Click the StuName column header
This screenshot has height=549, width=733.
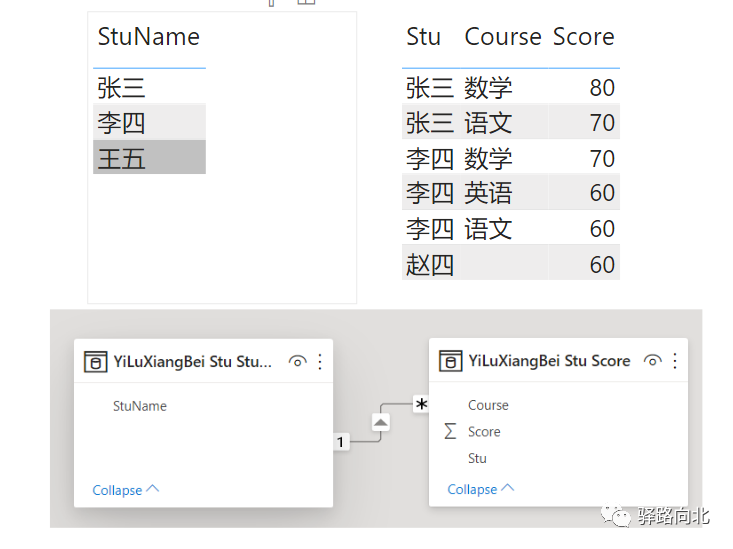pyautogui.click(x=149, y=36)
